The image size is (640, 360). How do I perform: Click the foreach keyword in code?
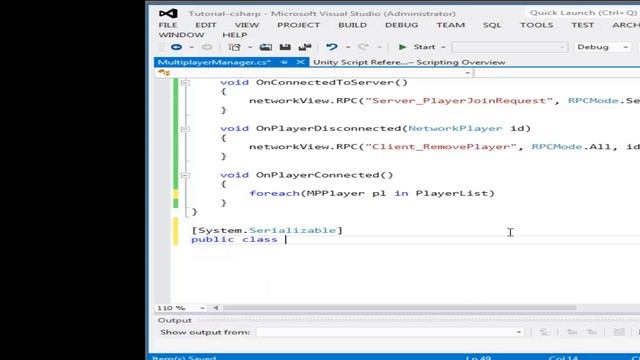274,193
